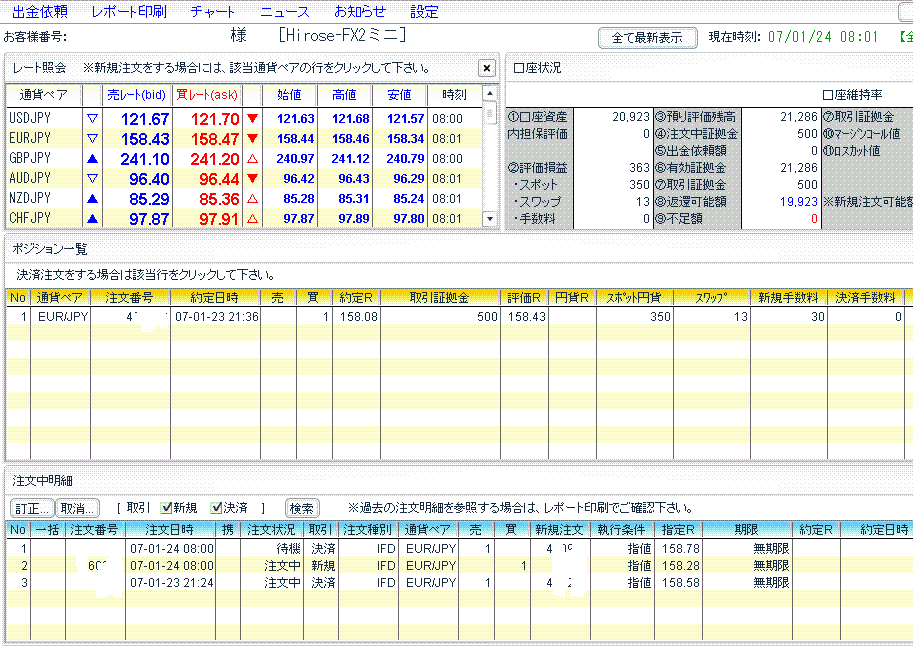Click the 口座資産 value 20,923

click(631, 117)
